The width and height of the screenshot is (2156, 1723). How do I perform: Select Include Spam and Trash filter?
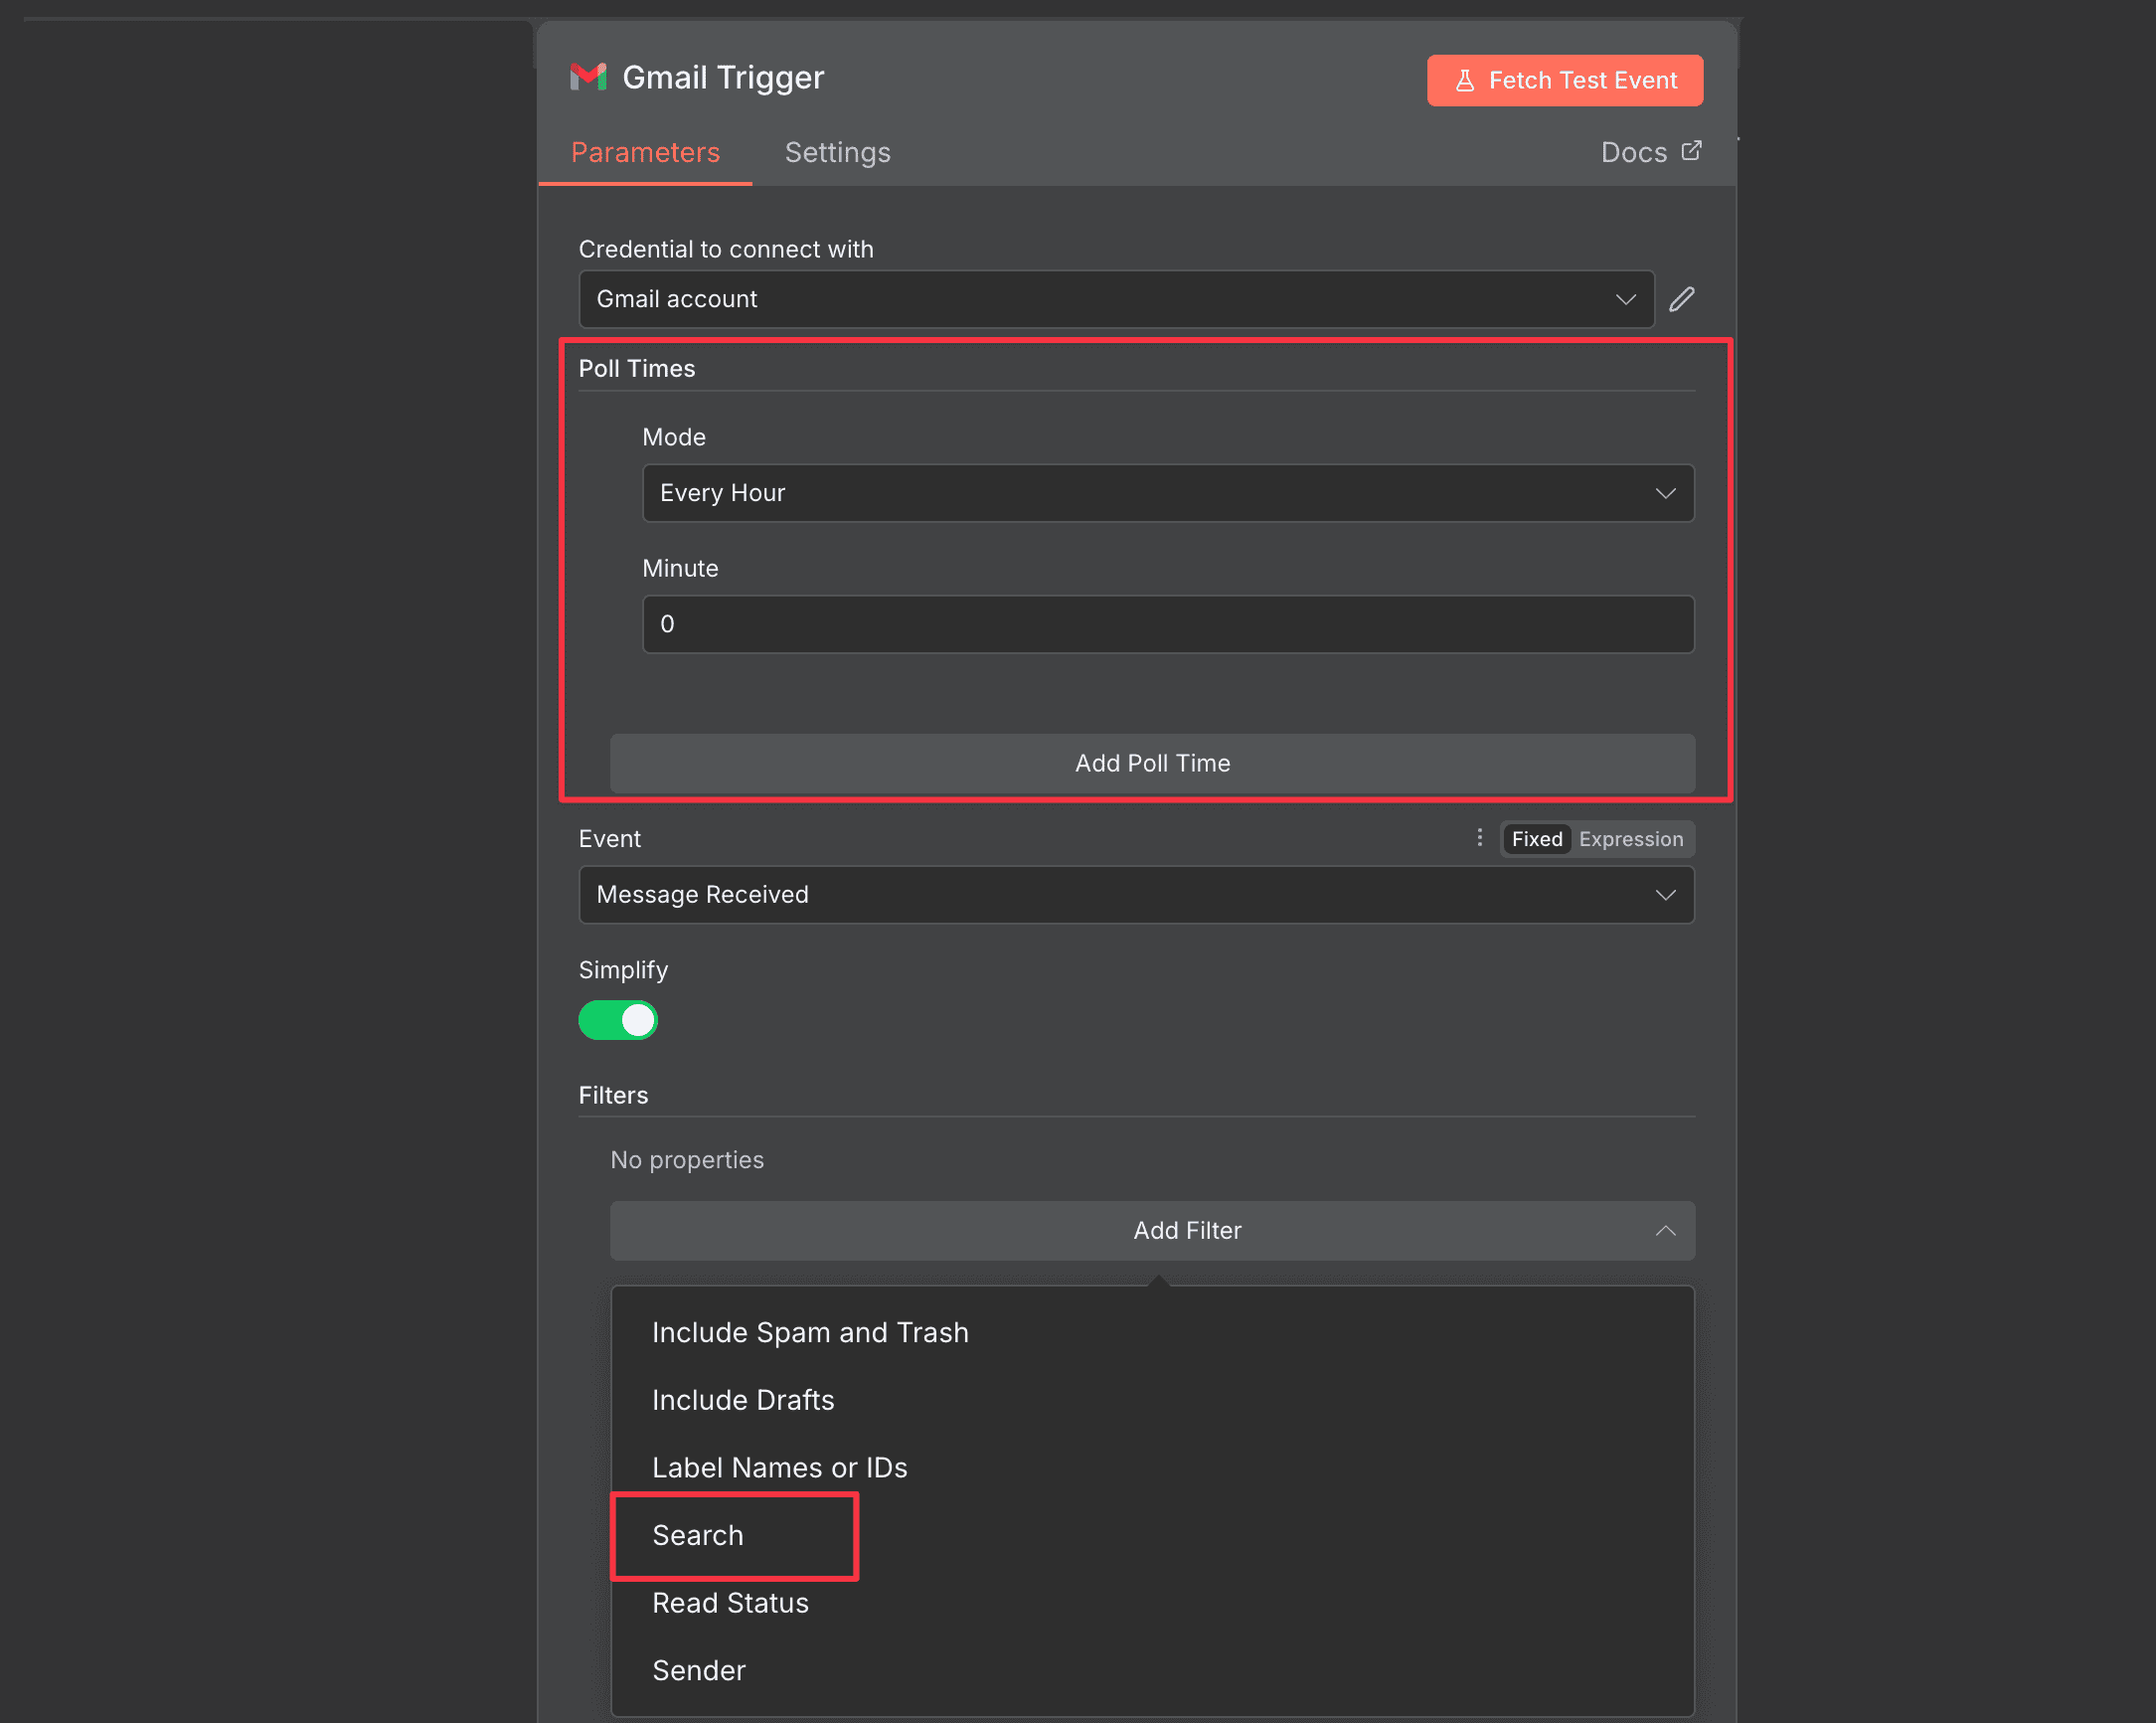[810, 1332]
